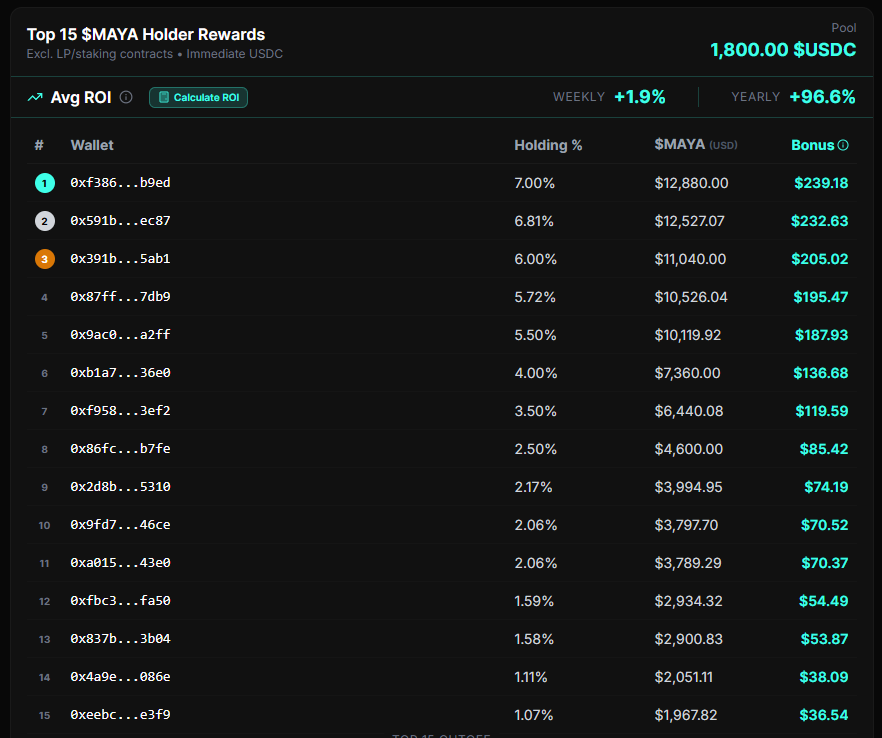Select wallet 0xfbc3...fa50
This screenshot has height=738, width=882.
pos(120,601)
